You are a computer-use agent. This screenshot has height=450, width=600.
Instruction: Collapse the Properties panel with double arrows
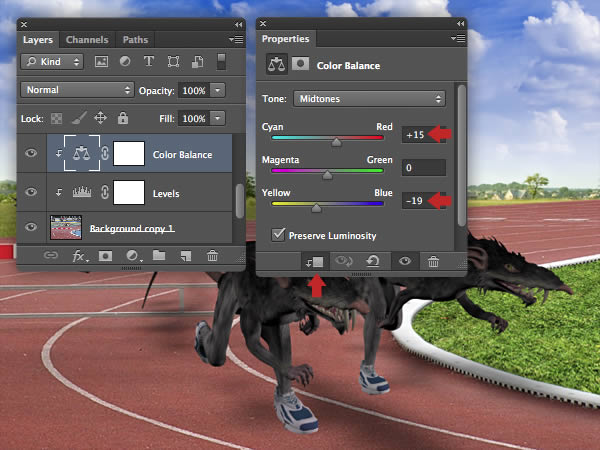pos(460,24)
